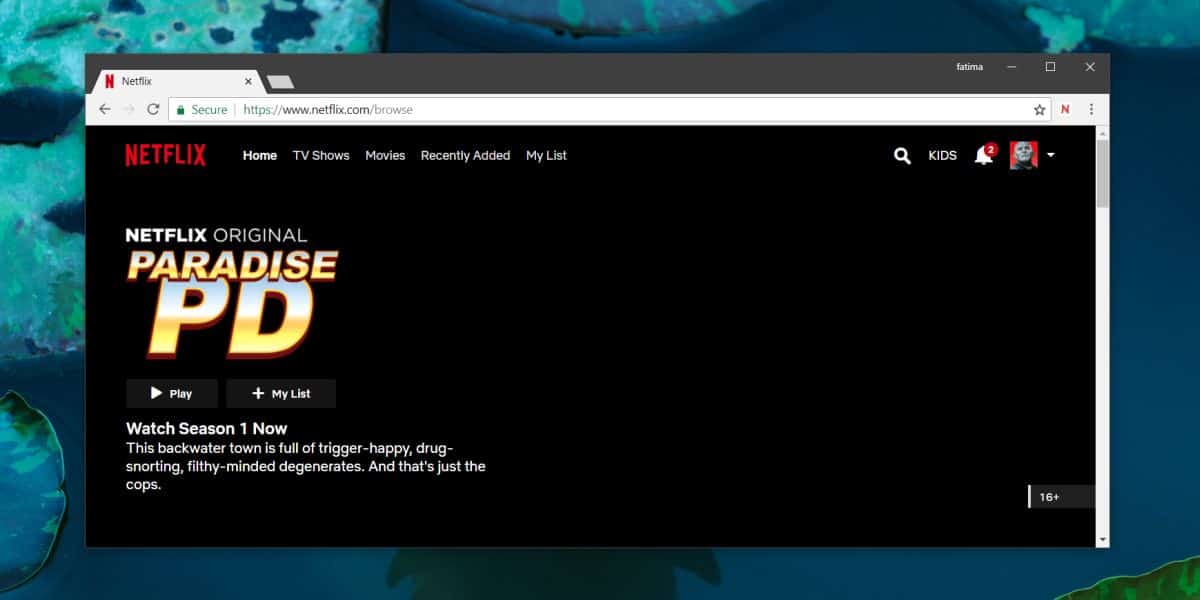Open notifications via the bell icon
Image resolution: width=1200 pixels, height=600 pixels.
pyautogui.click(x=982, y=156)
